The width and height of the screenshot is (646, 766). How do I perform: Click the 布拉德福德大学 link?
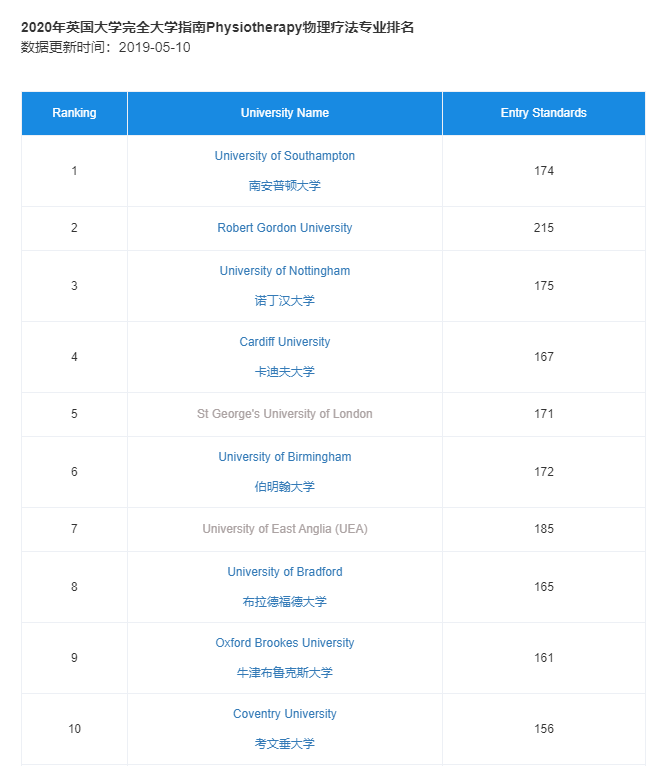(284, 601)
